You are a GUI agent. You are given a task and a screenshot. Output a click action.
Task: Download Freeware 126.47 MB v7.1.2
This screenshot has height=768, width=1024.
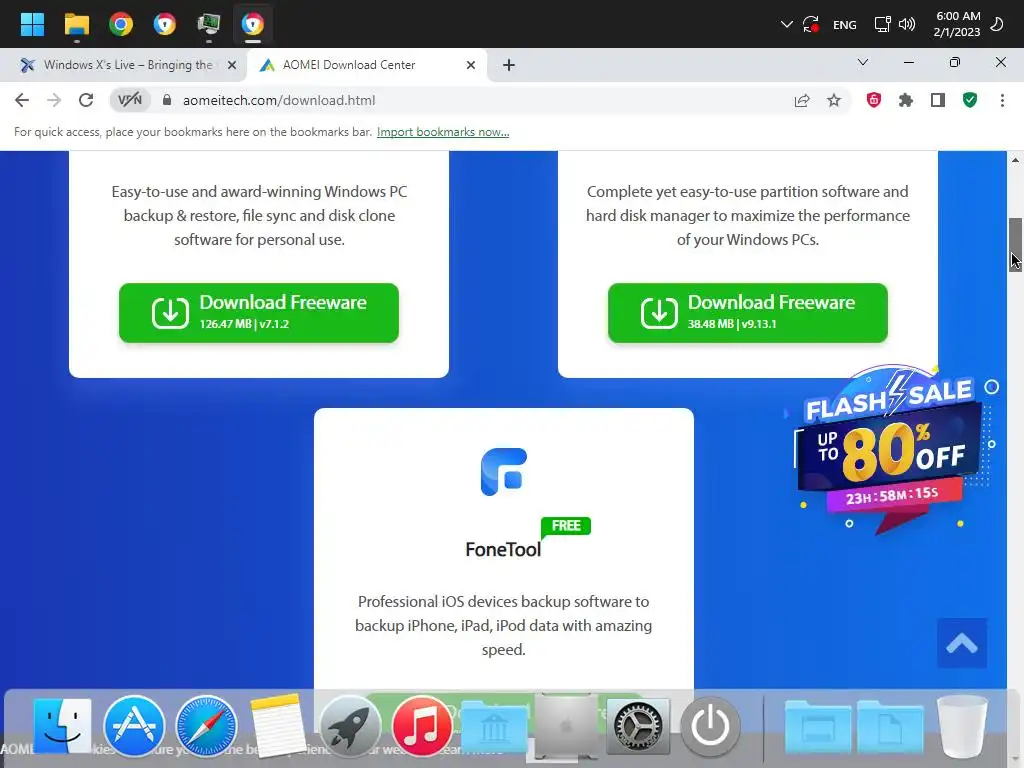(x=259, y=313)
